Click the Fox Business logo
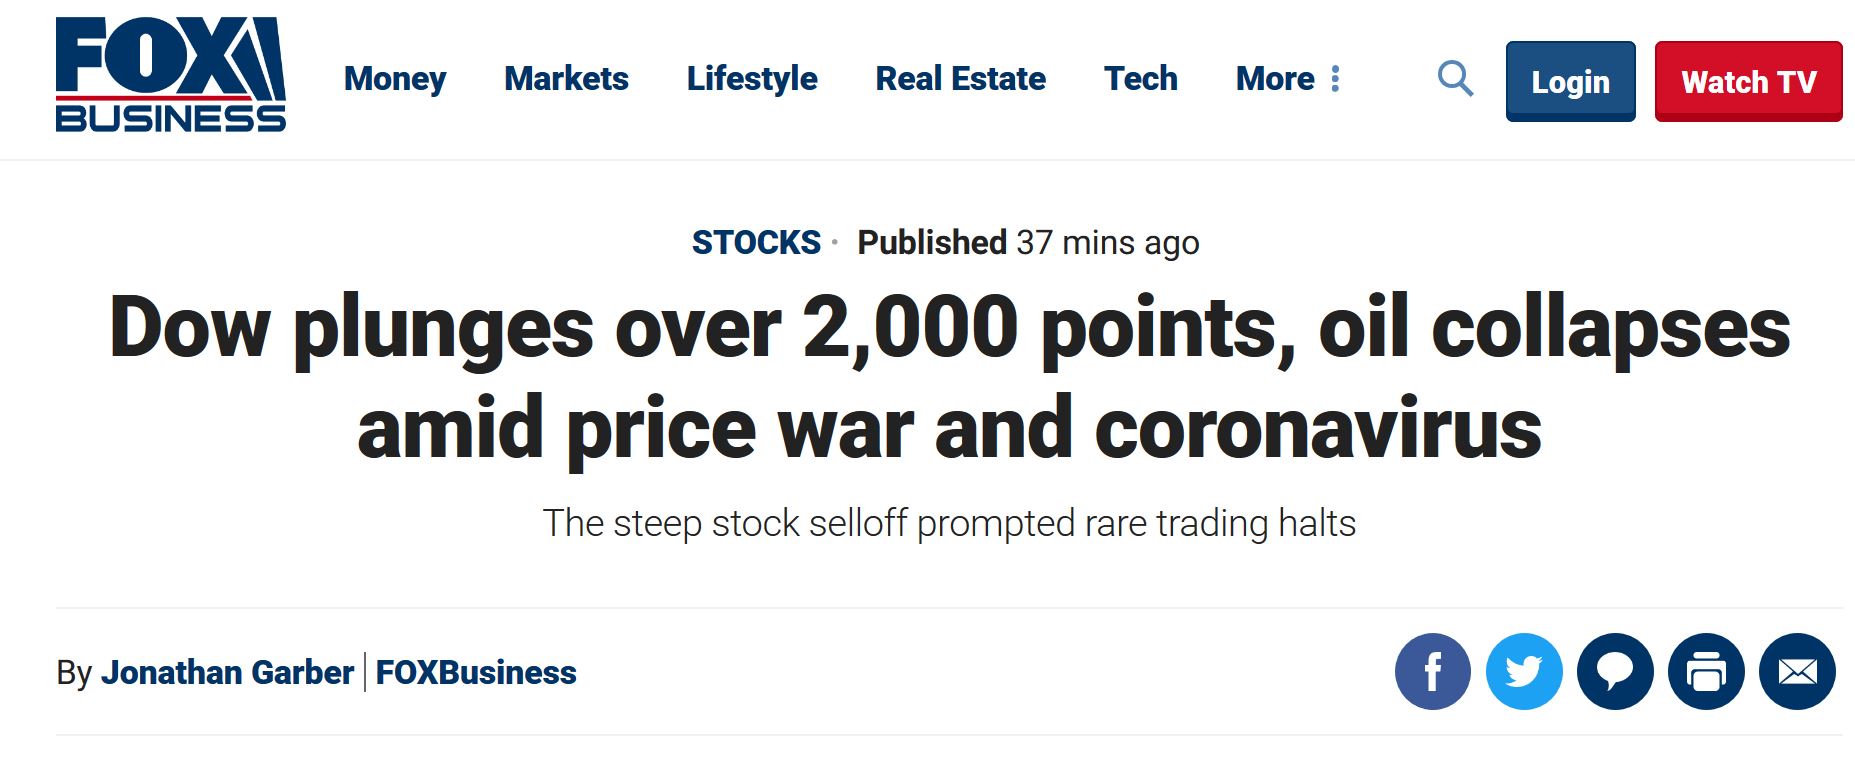The height and width of the screenshot is (762, 1855). point(171,75)
